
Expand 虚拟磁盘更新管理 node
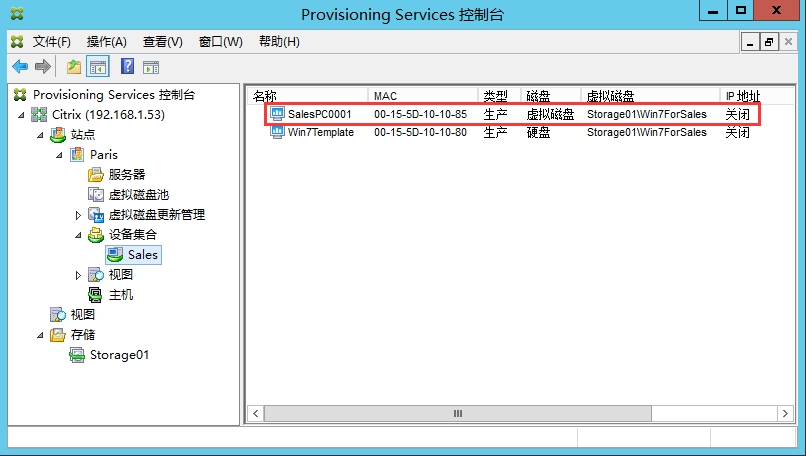pyautogui.click(x=78, y=215)
